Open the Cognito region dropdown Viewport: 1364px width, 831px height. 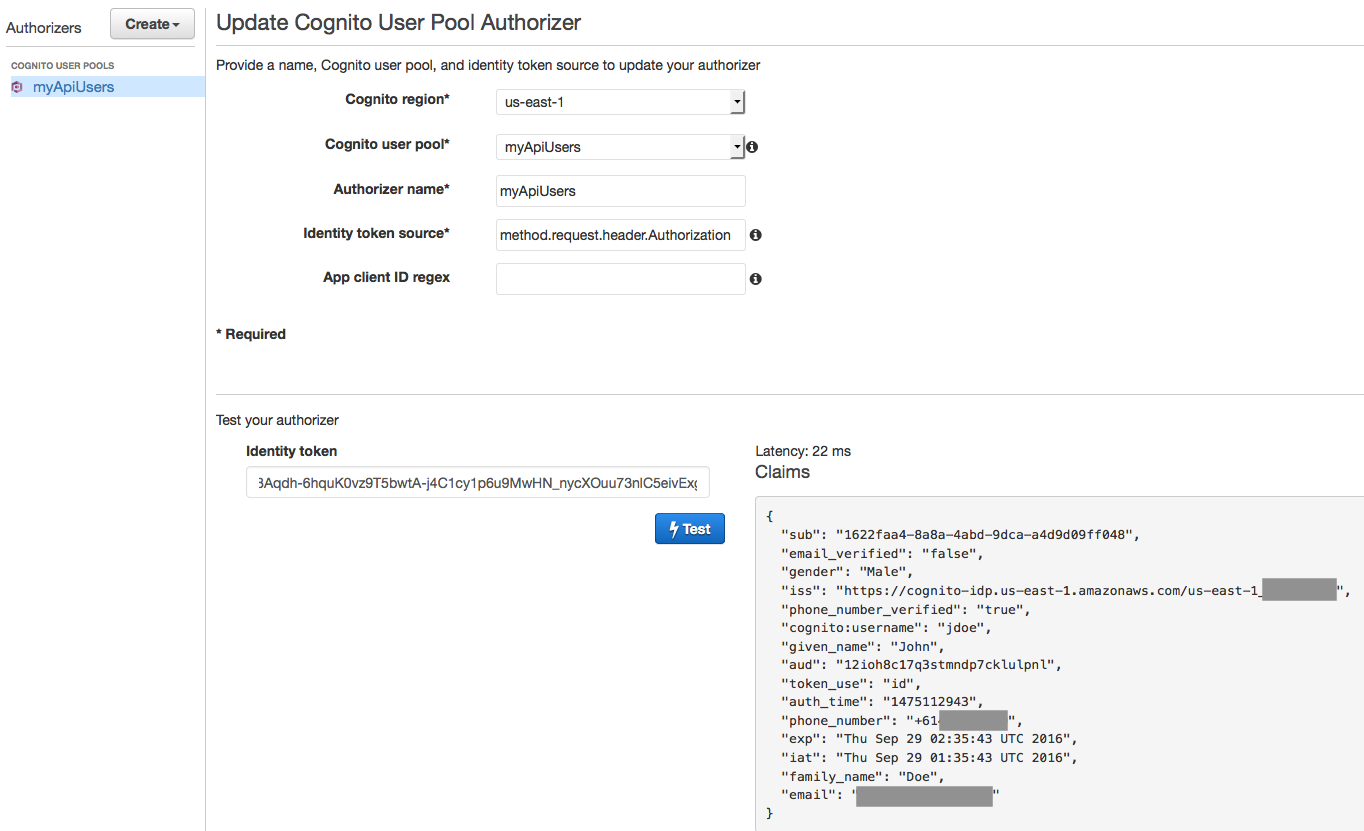coord(620,102)
